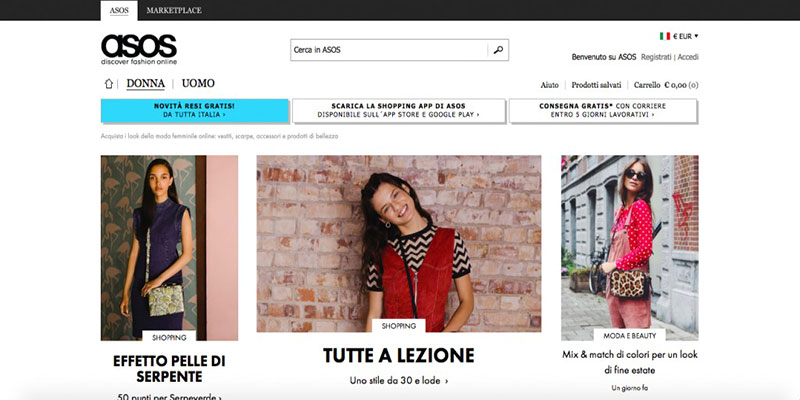
Task: Switch to the ASOS tab
Action: 119,10
